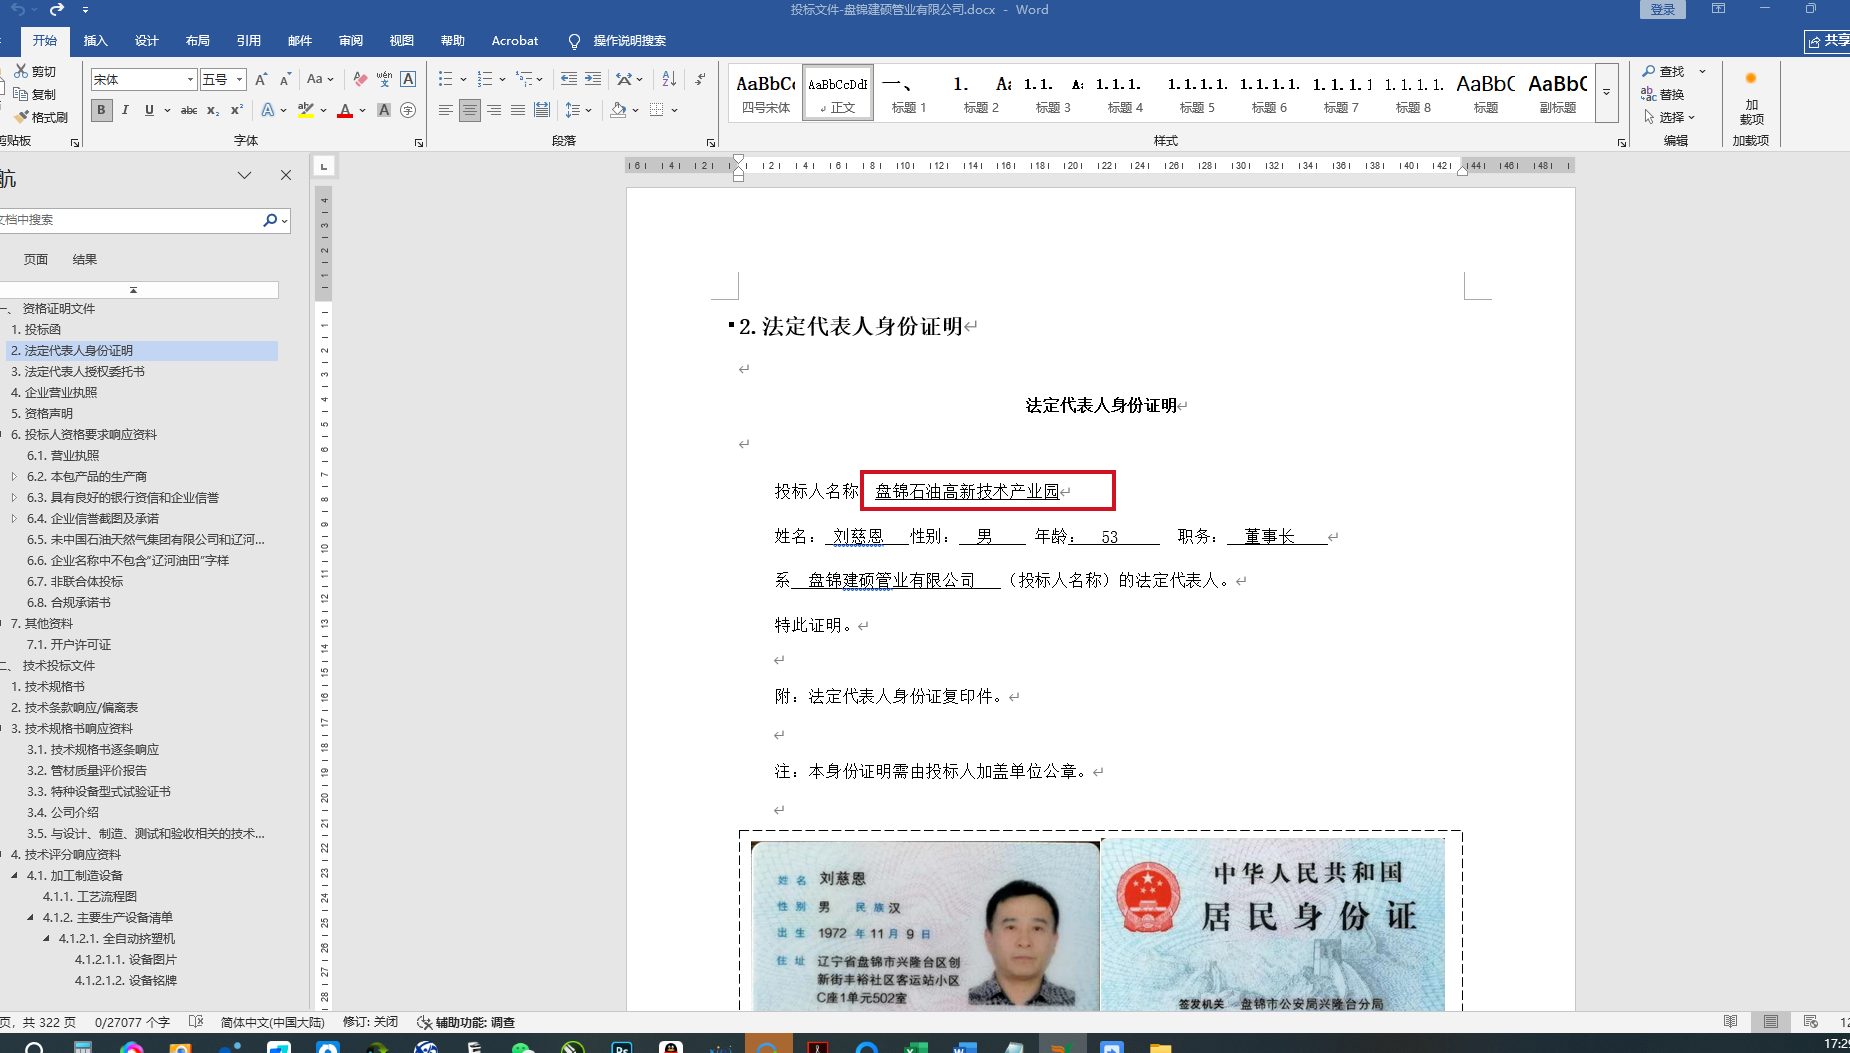This screenshot has width=1850, height=1053.
Task: Apply the 标题 1 style
Action: click(x=909, y=93)
